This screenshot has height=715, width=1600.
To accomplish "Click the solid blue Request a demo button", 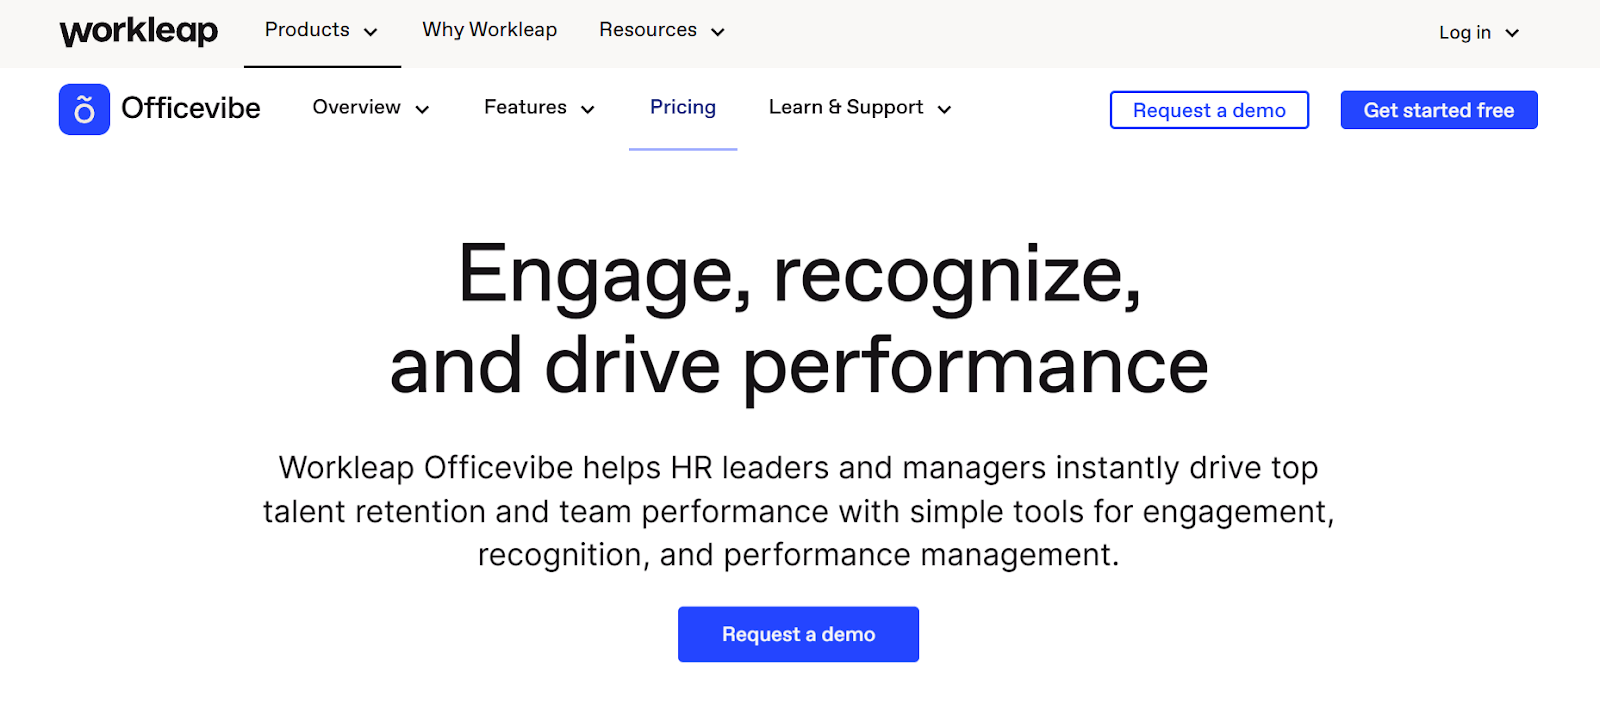I will click(x=798, y=634).
